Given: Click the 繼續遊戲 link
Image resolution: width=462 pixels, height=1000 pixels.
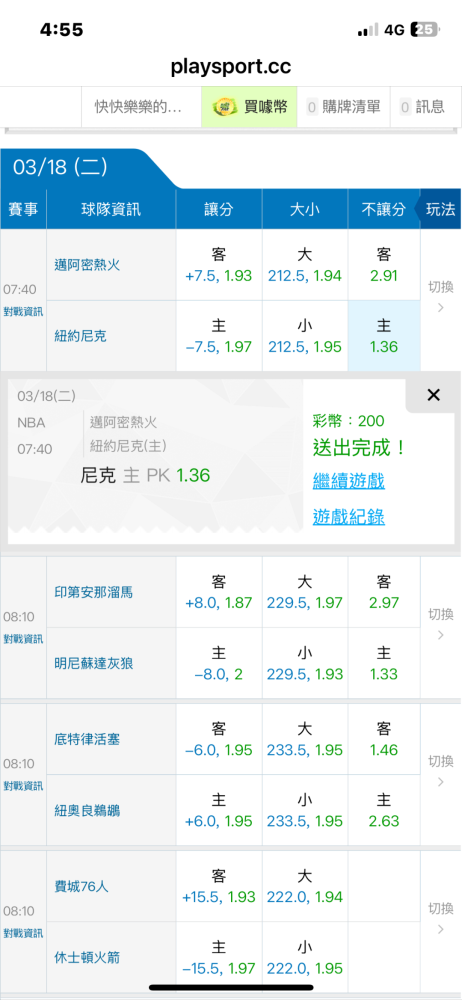Looking at the screenshot, I should pos(348,480).
